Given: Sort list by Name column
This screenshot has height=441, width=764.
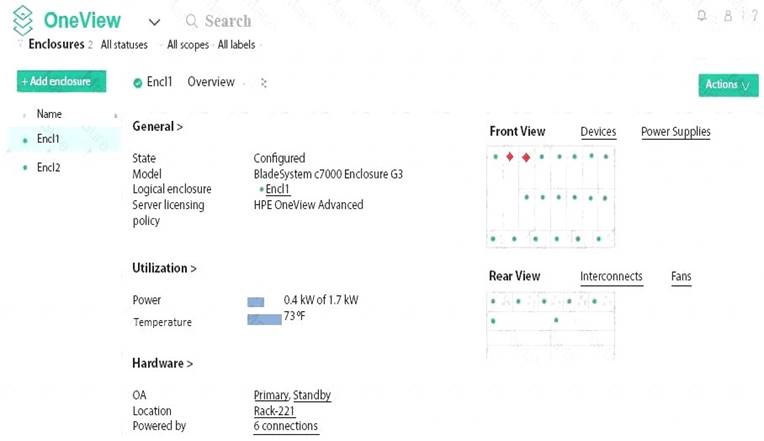Looking at the screenshot, I should (49, 114).
